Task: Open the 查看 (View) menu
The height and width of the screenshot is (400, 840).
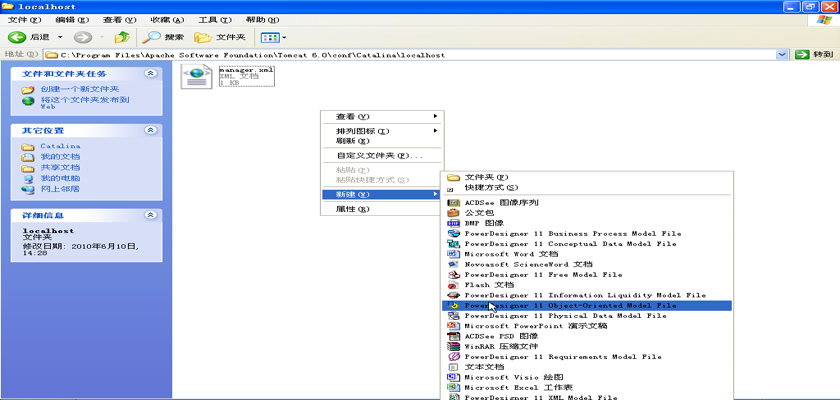Action: pos(119,20)
